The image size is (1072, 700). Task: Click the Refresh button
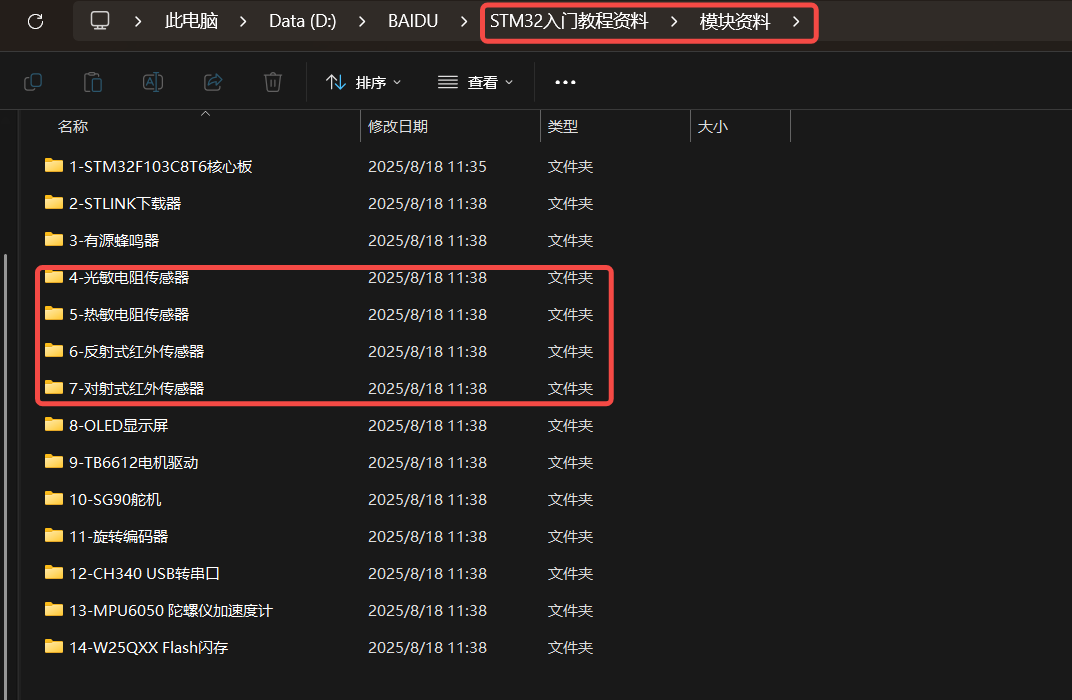[x=36, y=21]
